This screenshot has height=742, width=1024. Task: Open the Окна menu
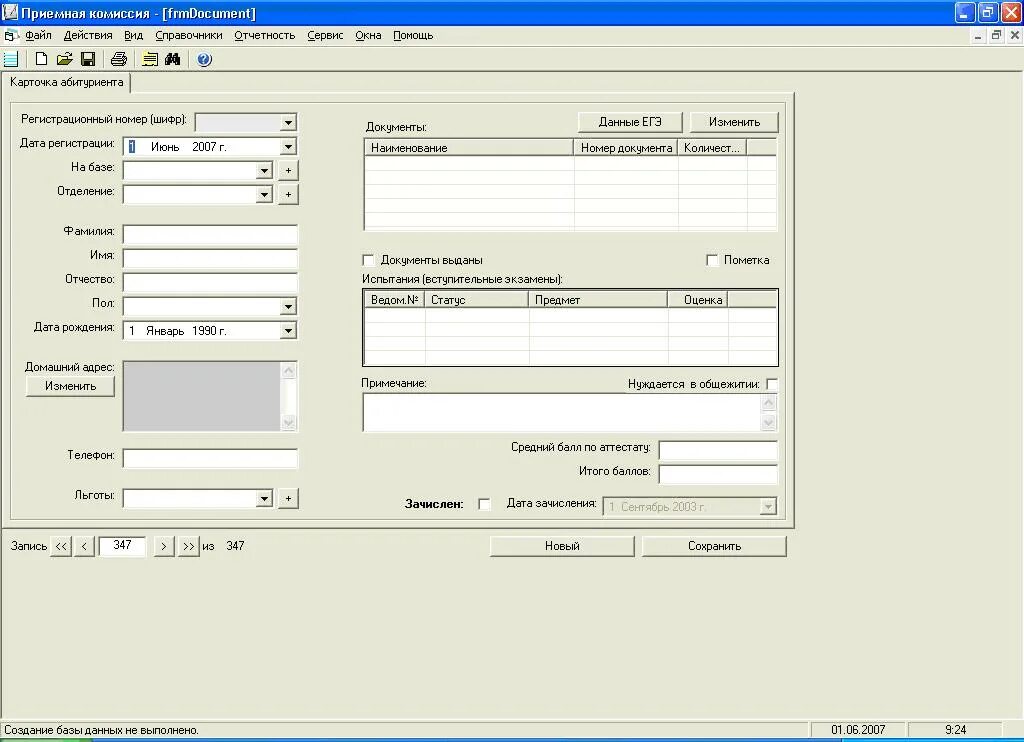(368, 35)
